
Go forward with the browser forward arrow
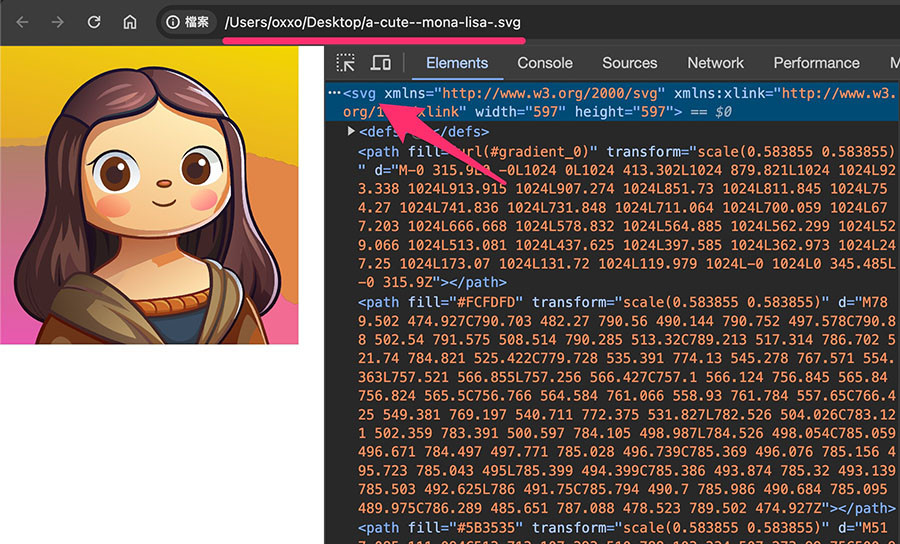pyautogui.click(x=57, y=22)
